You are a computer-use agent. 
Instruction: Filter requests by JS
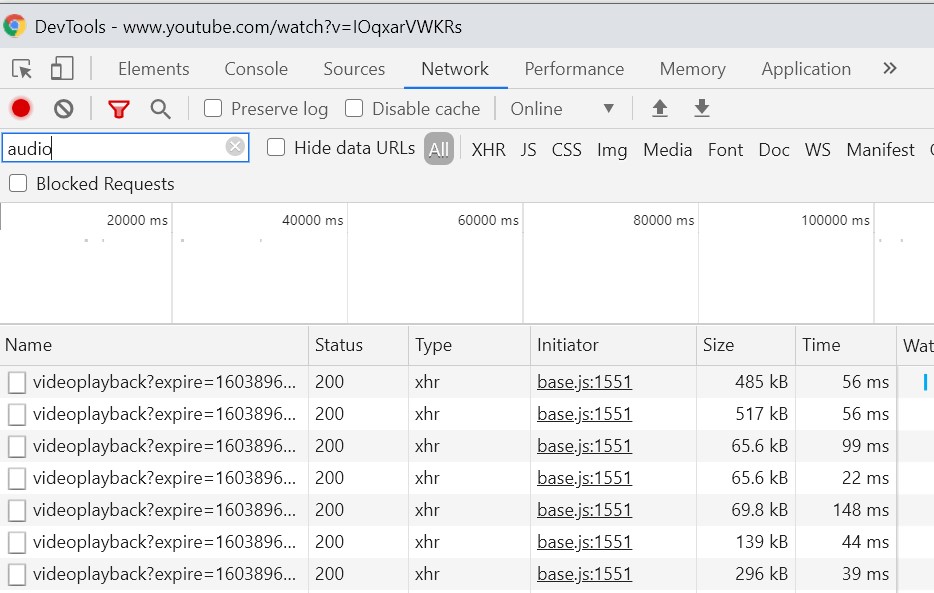tap(528, 149)
